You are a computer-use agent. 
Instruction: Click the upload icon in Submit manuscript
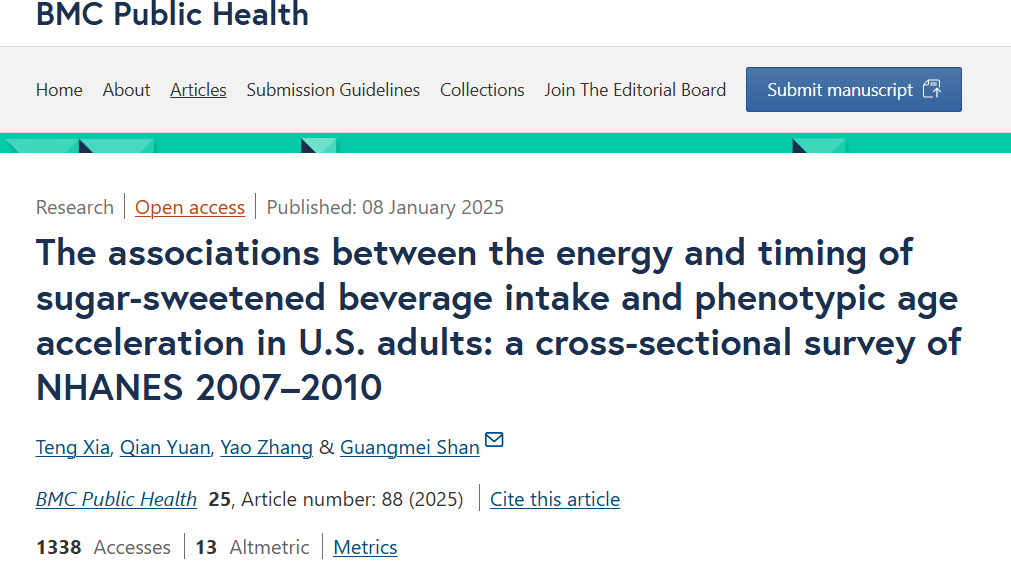click(x=932, y=89)
